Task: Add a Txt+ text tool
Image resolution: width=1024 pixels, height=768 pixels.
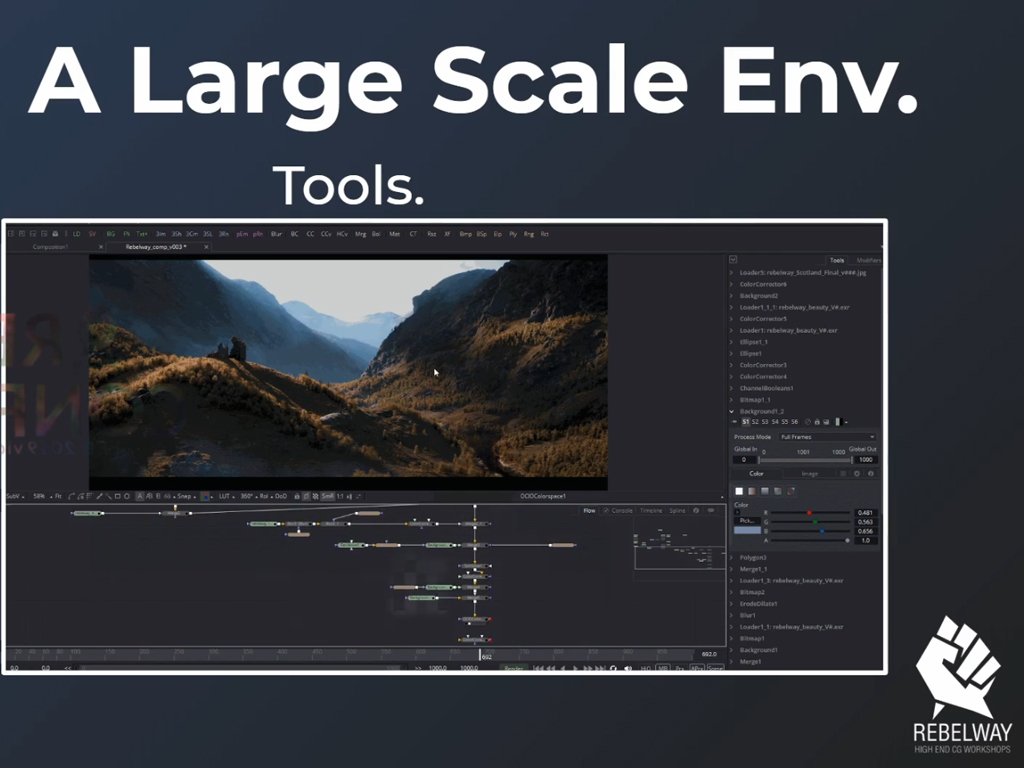Action: [142, 234]
